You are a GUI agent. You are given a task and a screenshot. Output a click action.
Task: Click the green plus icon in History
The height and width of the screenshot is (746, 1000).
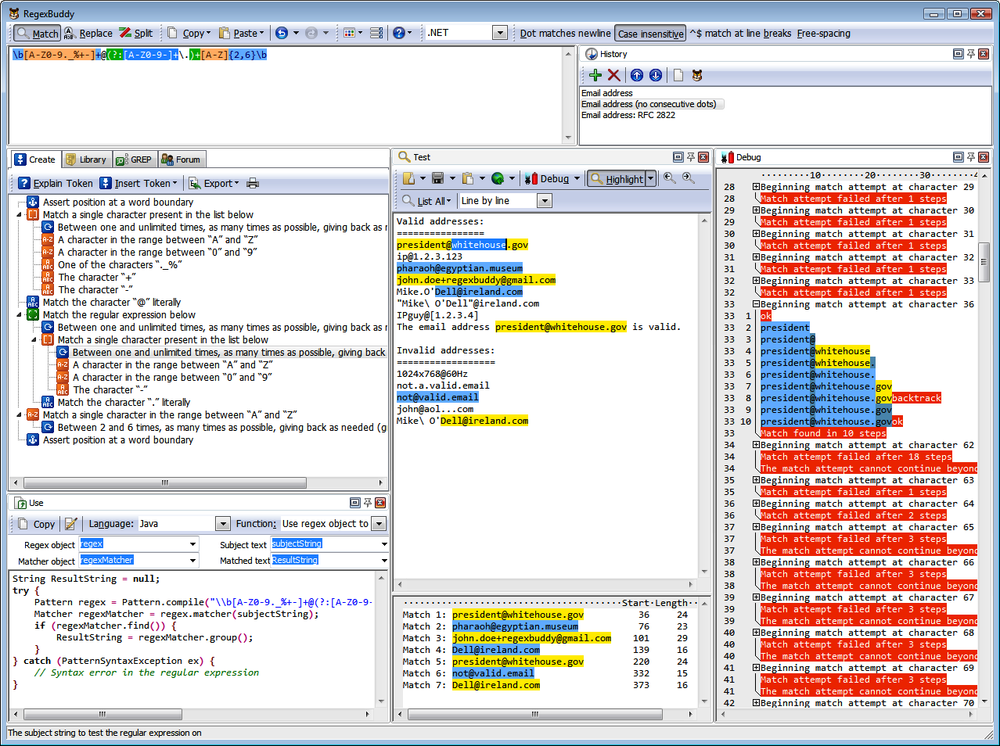(x=595, y=75)
